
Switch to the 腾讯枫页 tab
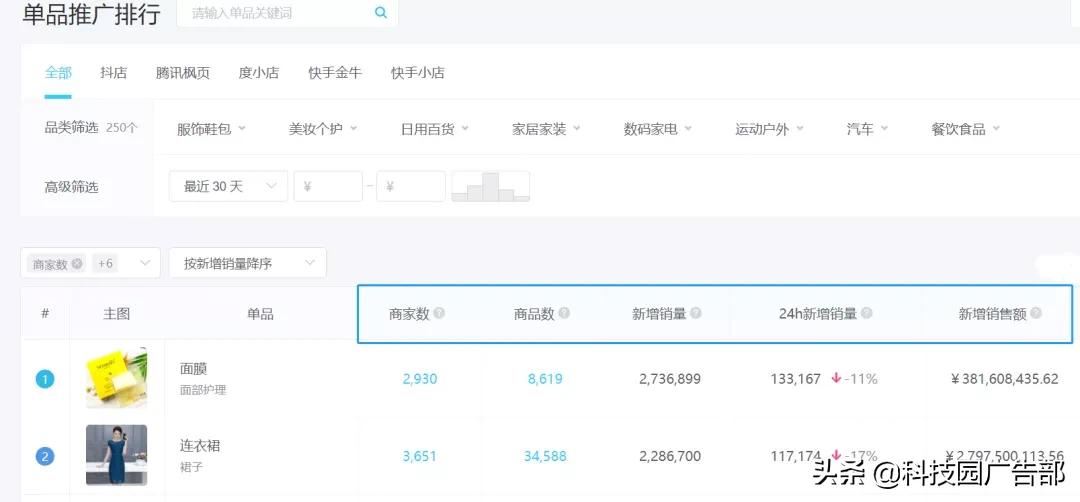[183, 72]
